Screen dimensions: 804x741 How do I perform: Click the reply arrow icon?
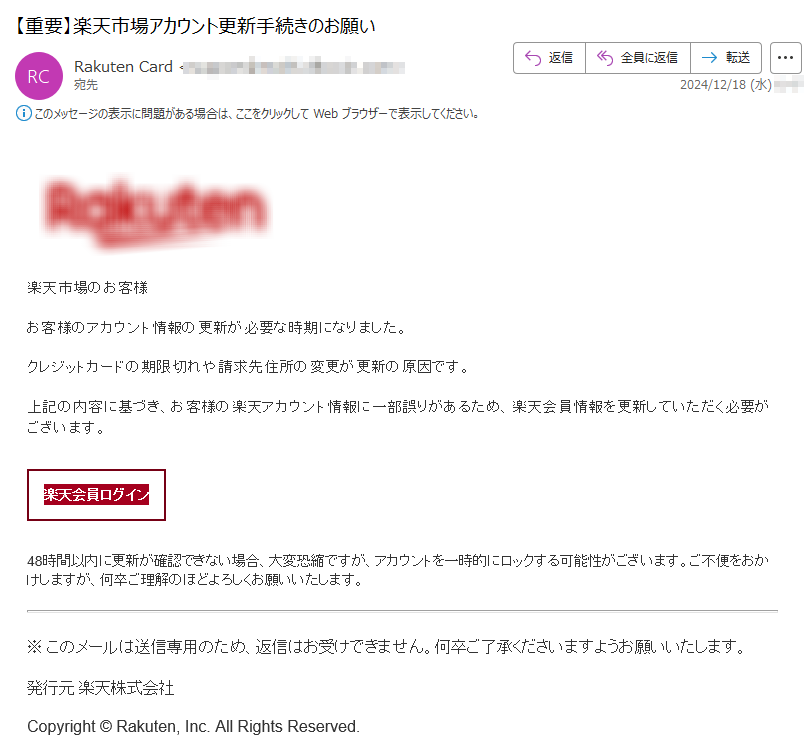(x=533, y=58)
